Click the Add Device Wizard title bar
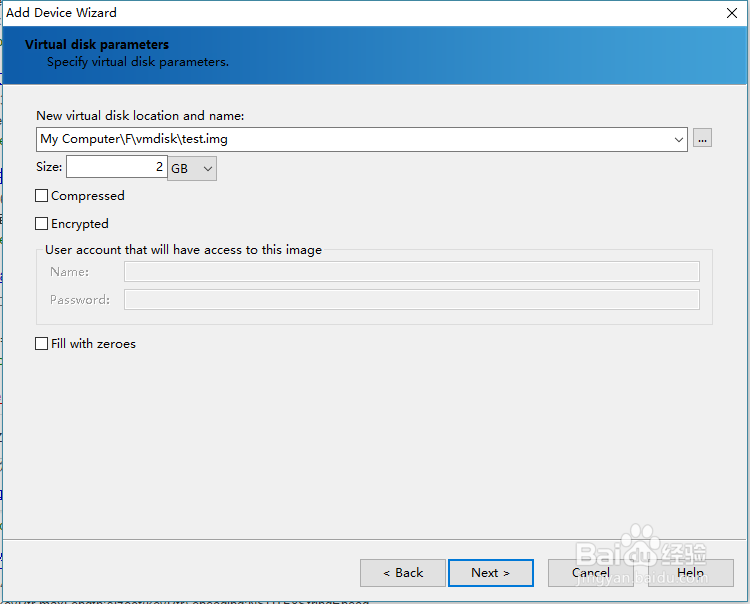The height and width of the screenshot is (604, 750). (300, 13)
